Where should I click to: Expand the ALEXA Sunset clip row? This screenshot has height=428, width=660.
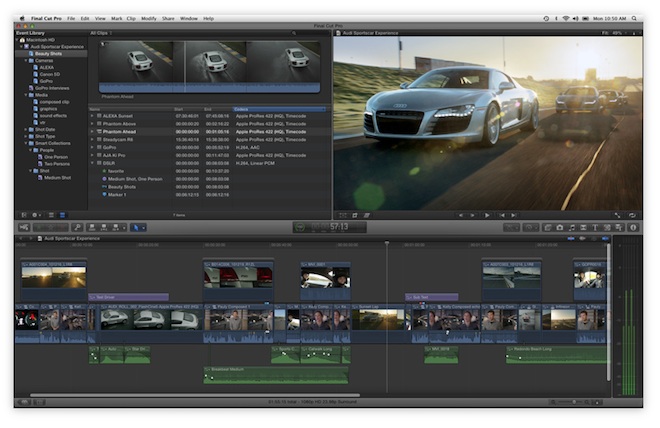[91, 116]
